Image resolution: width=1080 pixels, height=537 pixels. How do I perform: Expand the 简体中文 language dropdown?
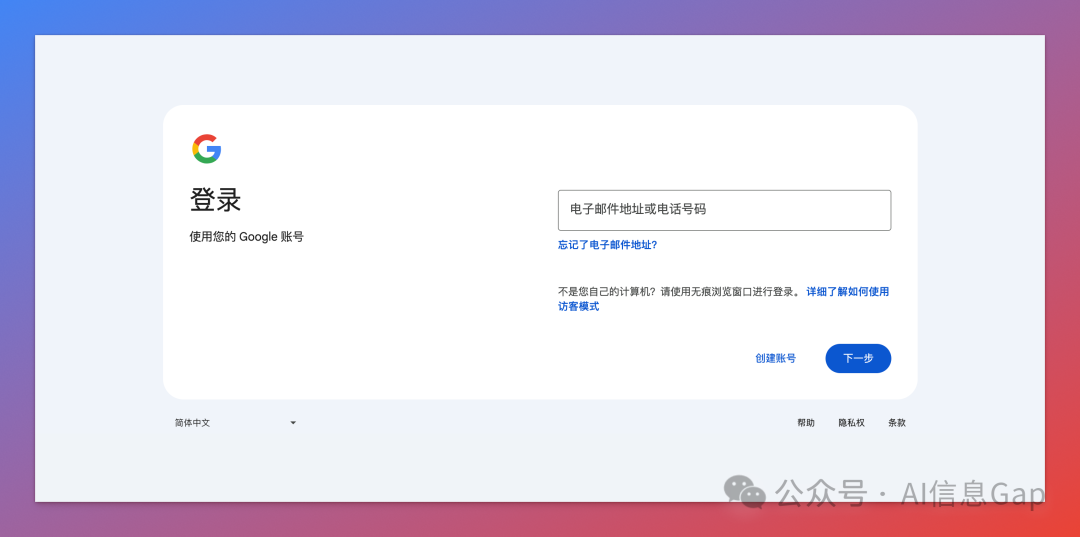[236, 423]
